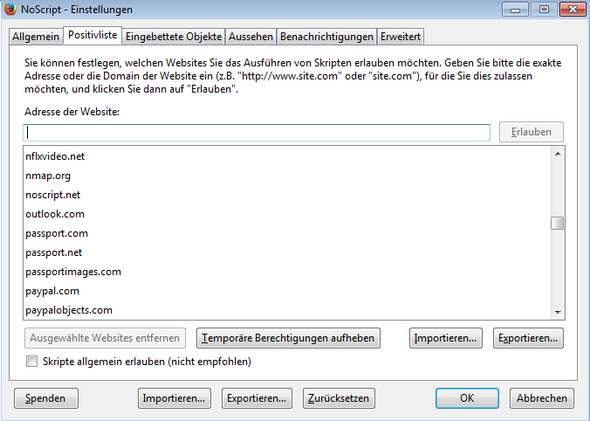Switch to the Aussehen tab
This screenshot has width=590, height=421.
[251, 37]
